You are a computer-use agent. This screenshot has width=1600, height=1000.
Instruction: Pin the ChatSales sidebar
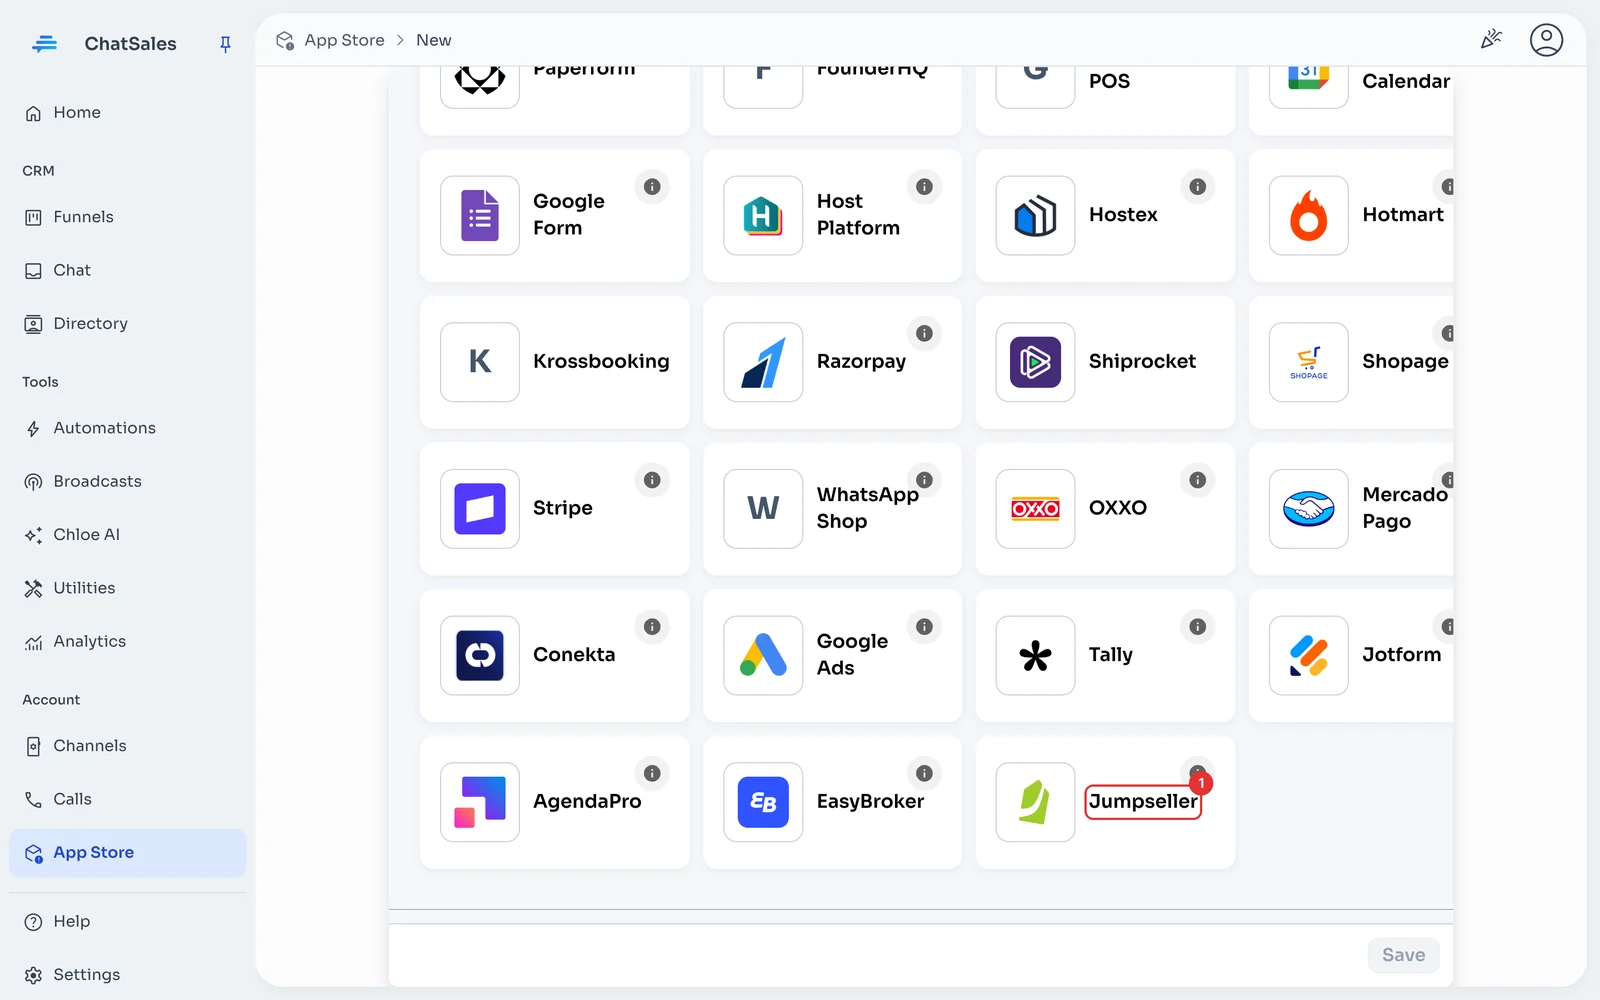pos(225,44)
